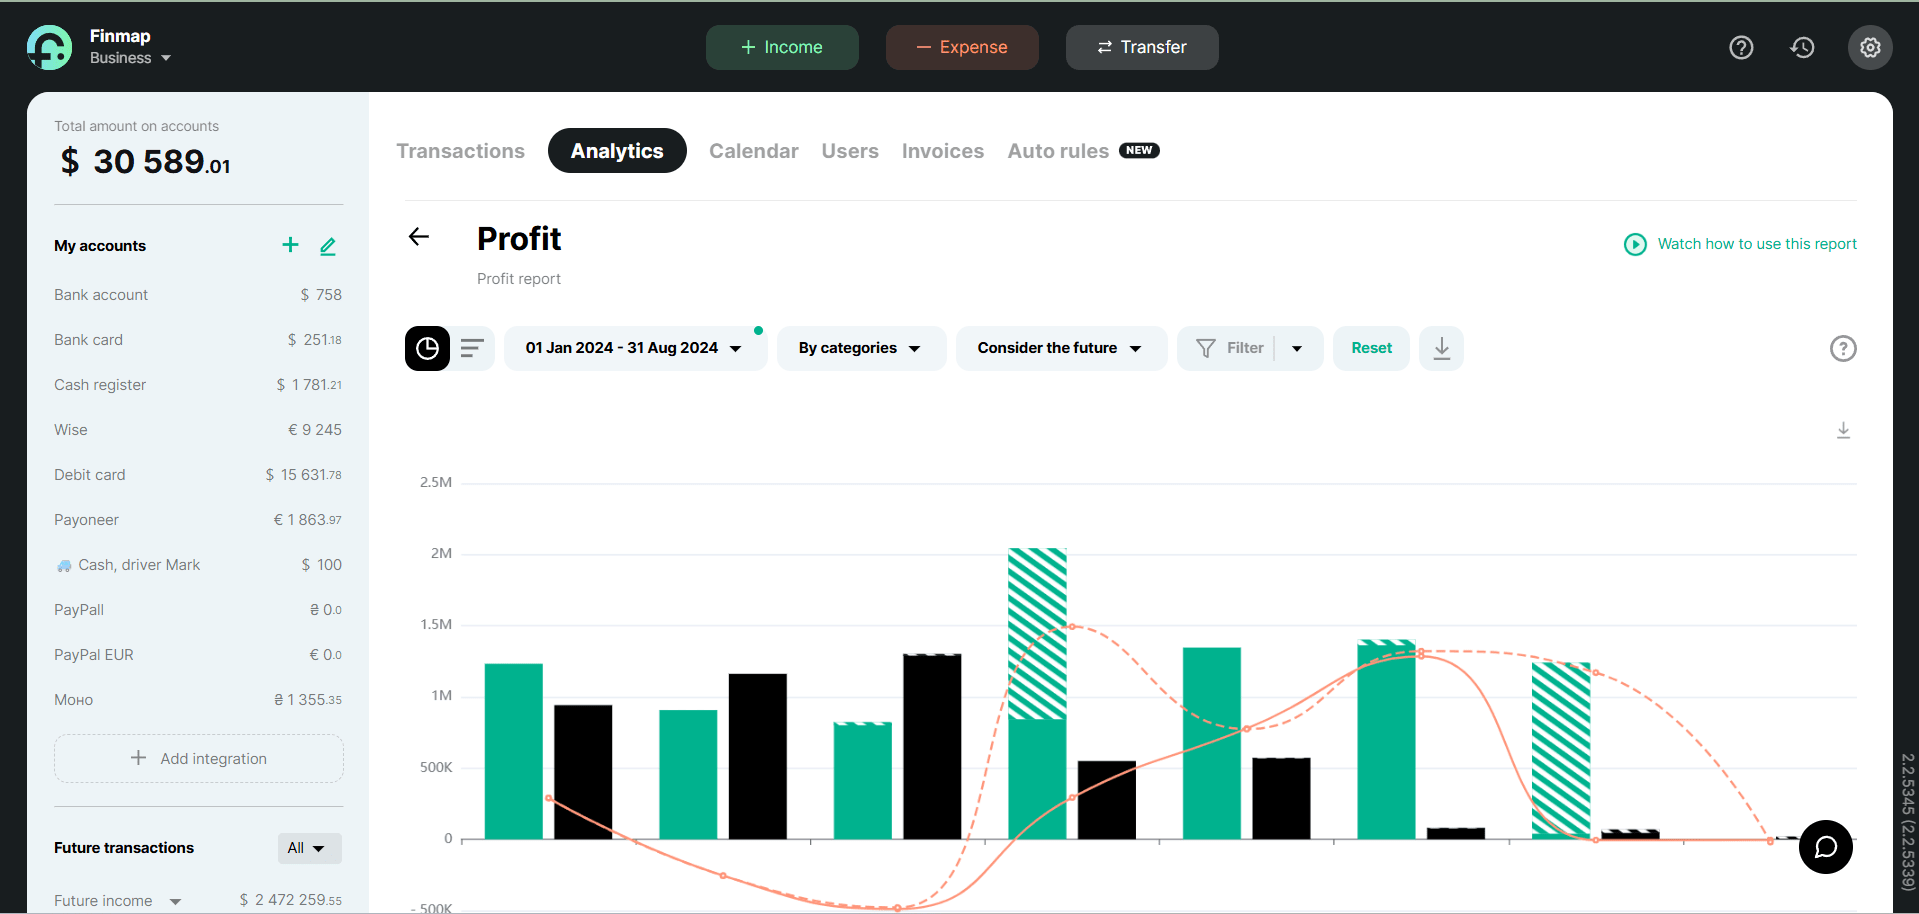Watch how to use this report
Screen dimensions: 1919x914
1756,244
